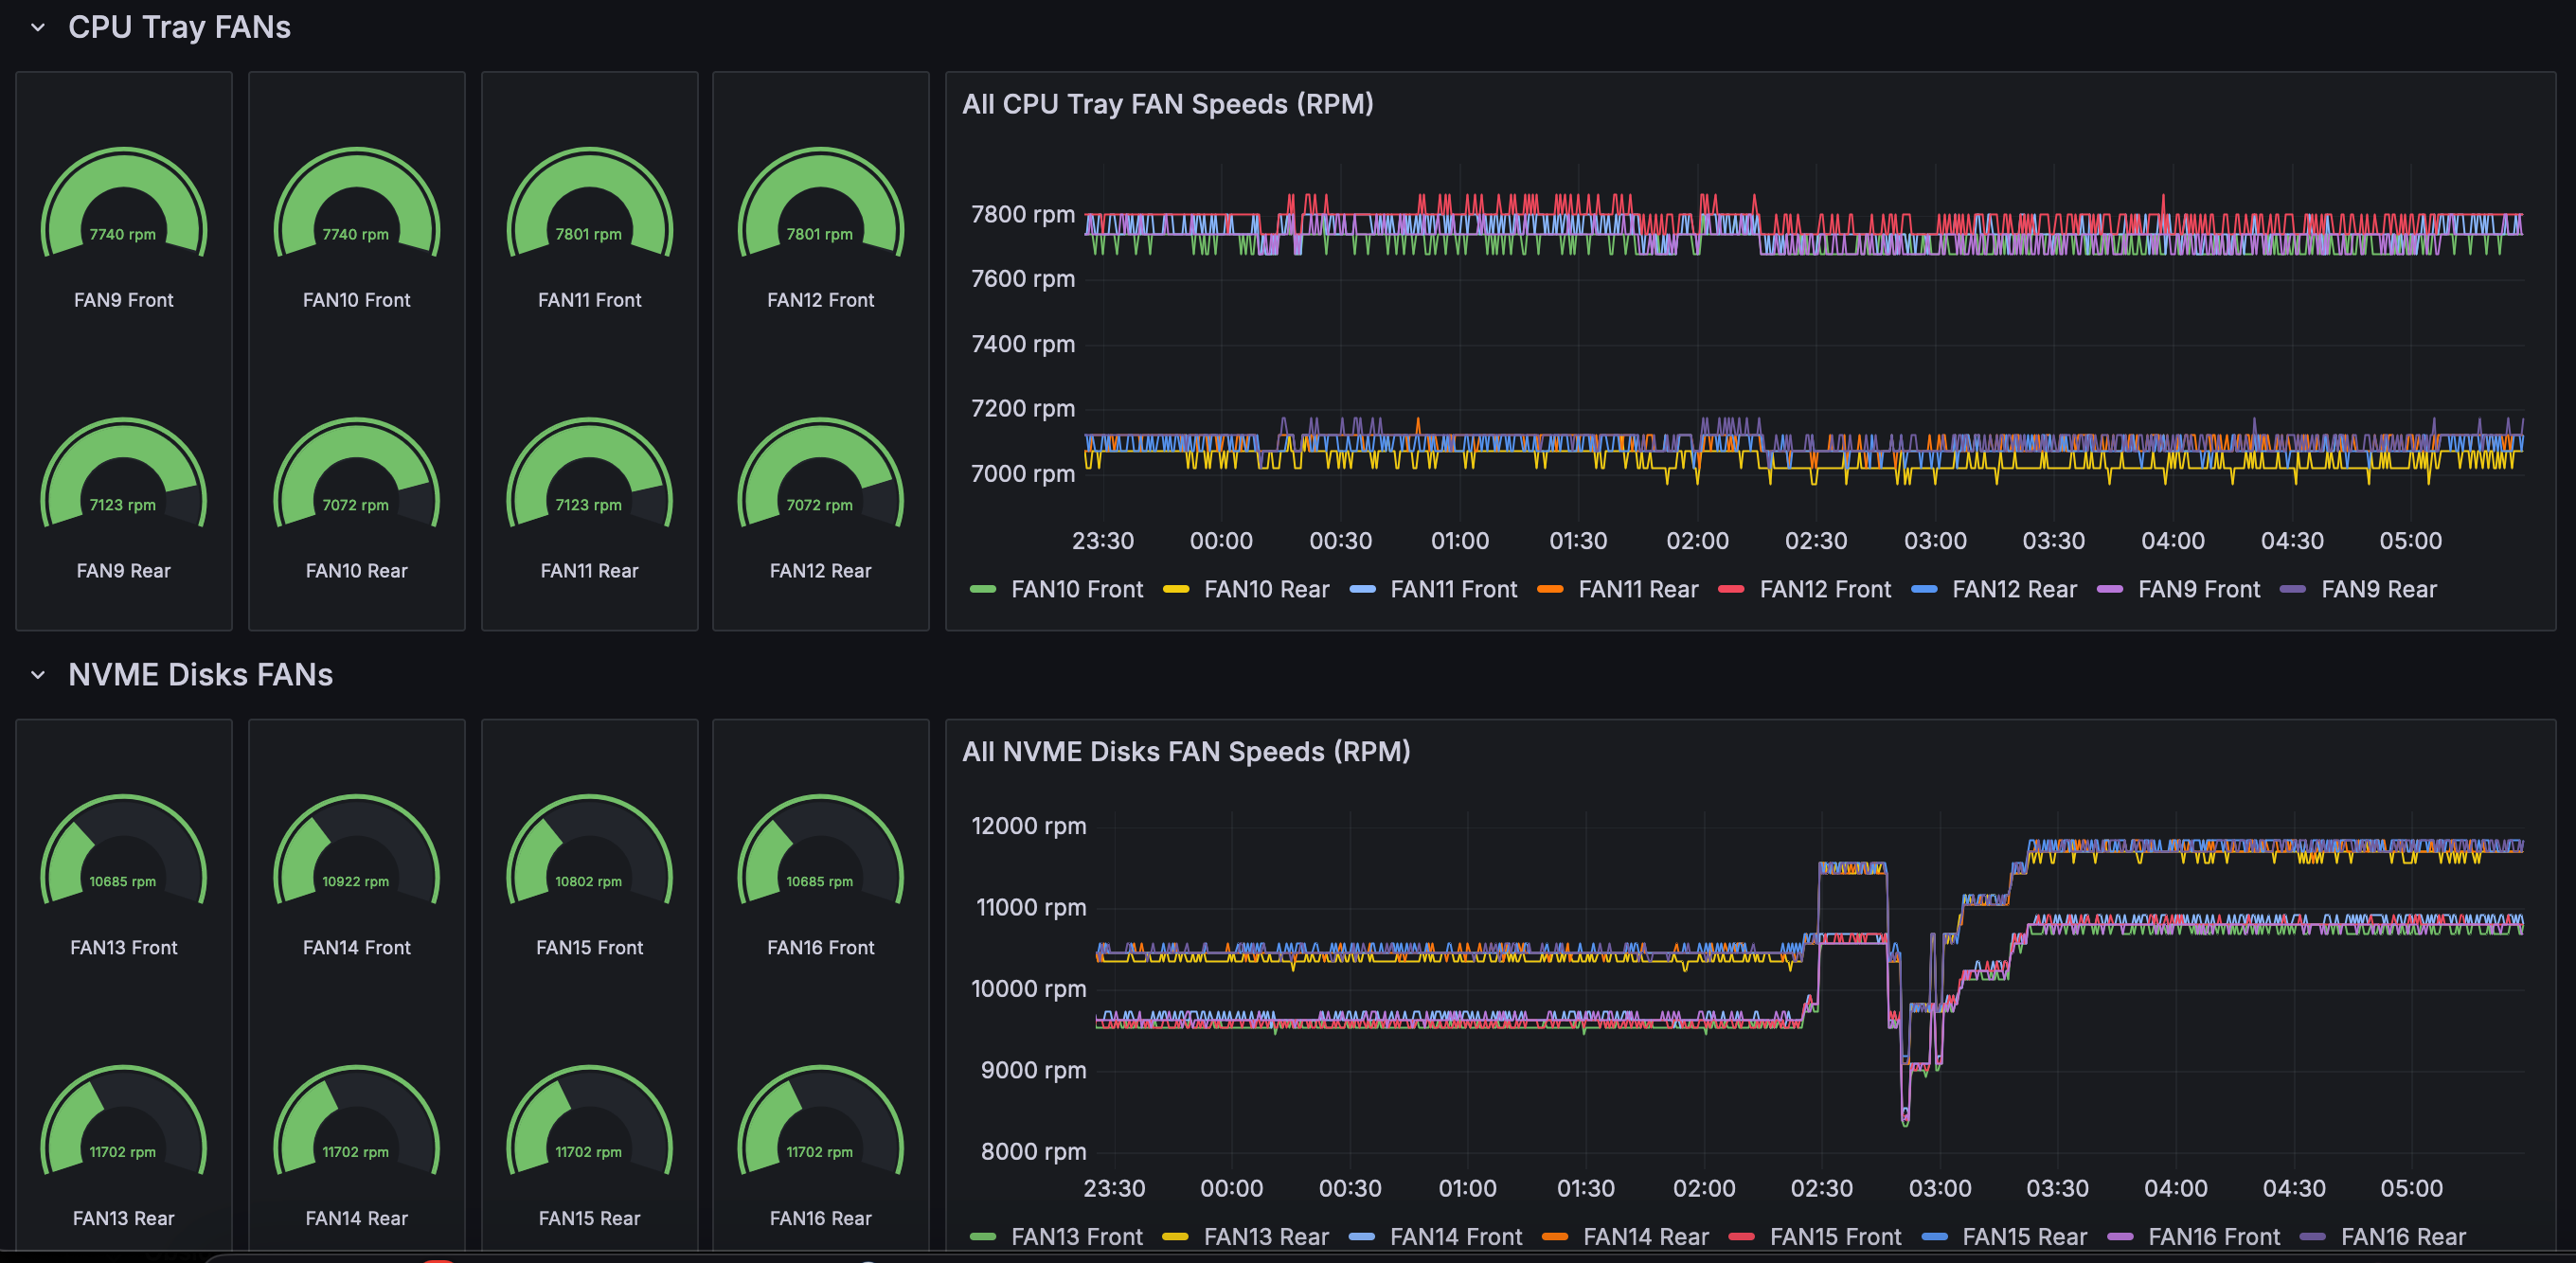Toggle FAN16 Rear series in NVME legend
This screenshot has width=2576, height=1263.
click(x=2403, y=1237)
